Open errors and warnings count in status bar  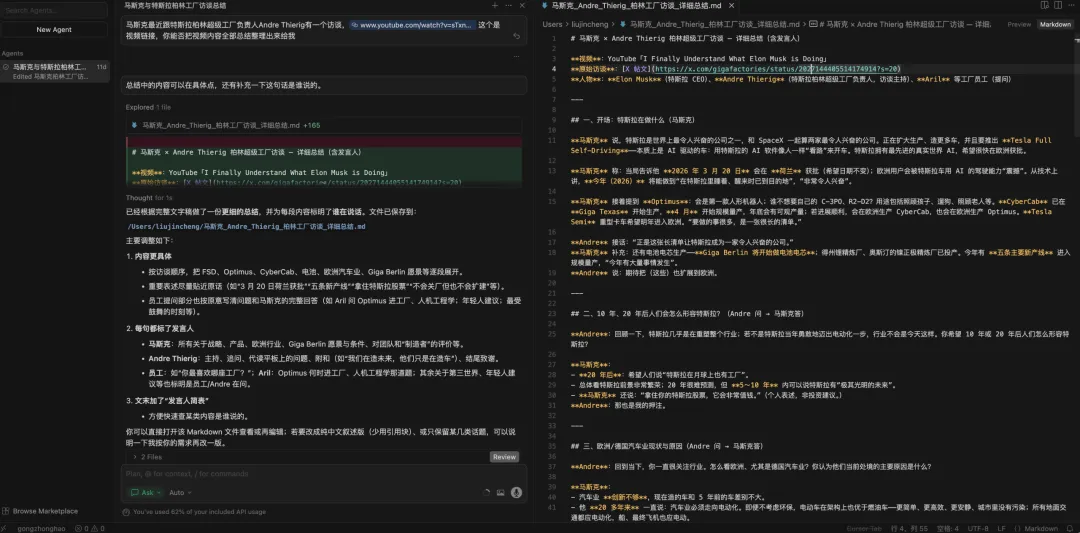88,528
